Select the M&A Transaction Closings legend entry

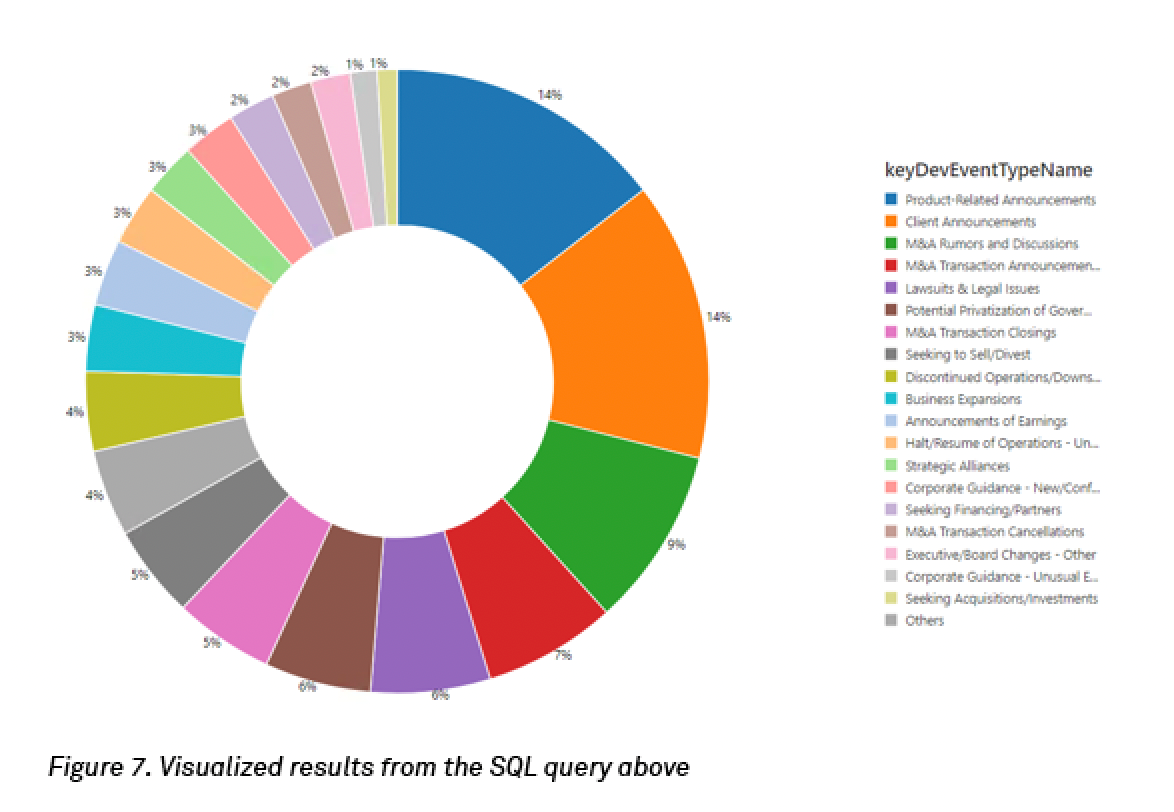[x=980, y=333]
